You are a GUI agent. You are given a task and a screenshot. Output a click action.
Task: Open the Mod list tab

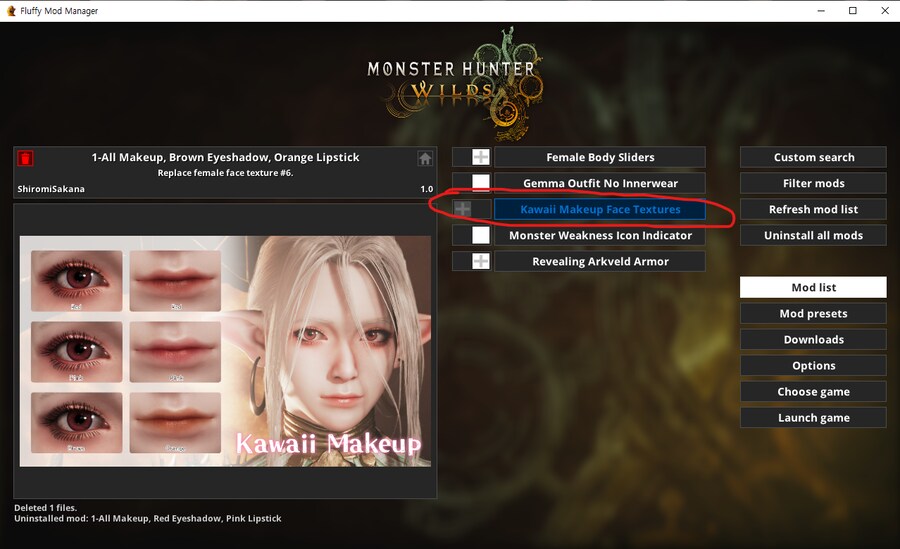coord(813,287)
